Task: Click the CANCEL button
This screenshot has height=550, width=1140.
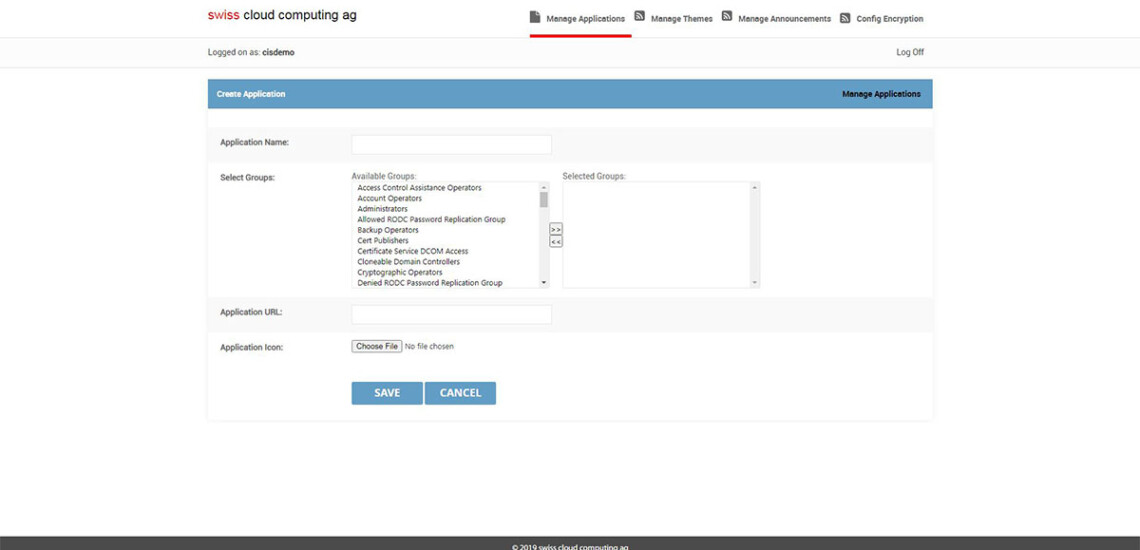Action: (x=460, y=393)
